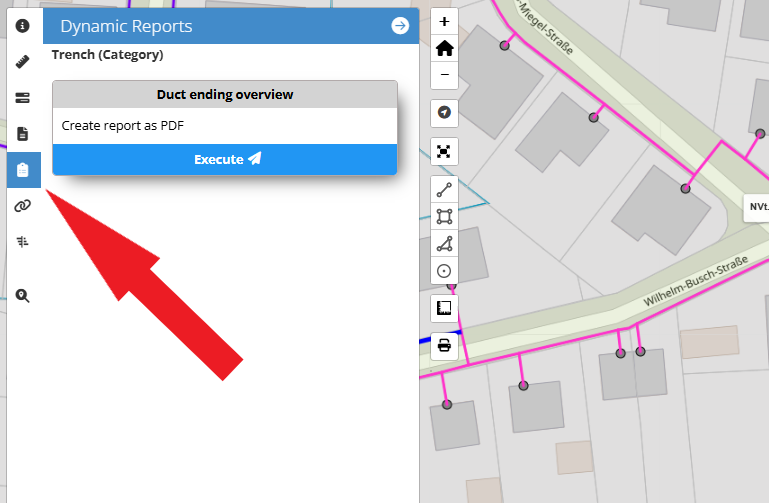Image resolution: width=769 pixels, height=503 pixels.
Task: Click the Execute button
Action: point(225,159)
